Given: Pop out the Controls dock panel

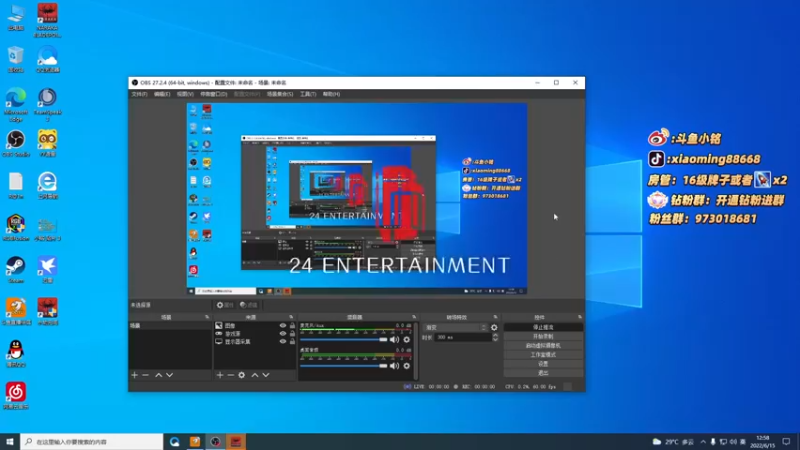Looking at the screenshot, I should coord(580,317).
